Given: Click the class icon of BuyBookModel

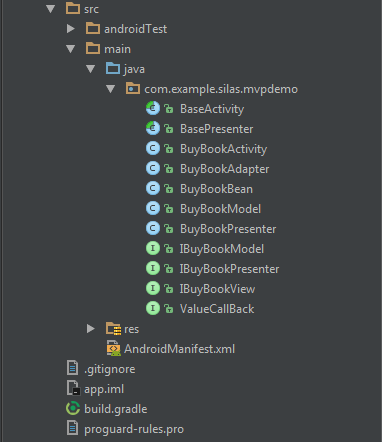Looking at the screenshot, I should click(x=153, y=208).
